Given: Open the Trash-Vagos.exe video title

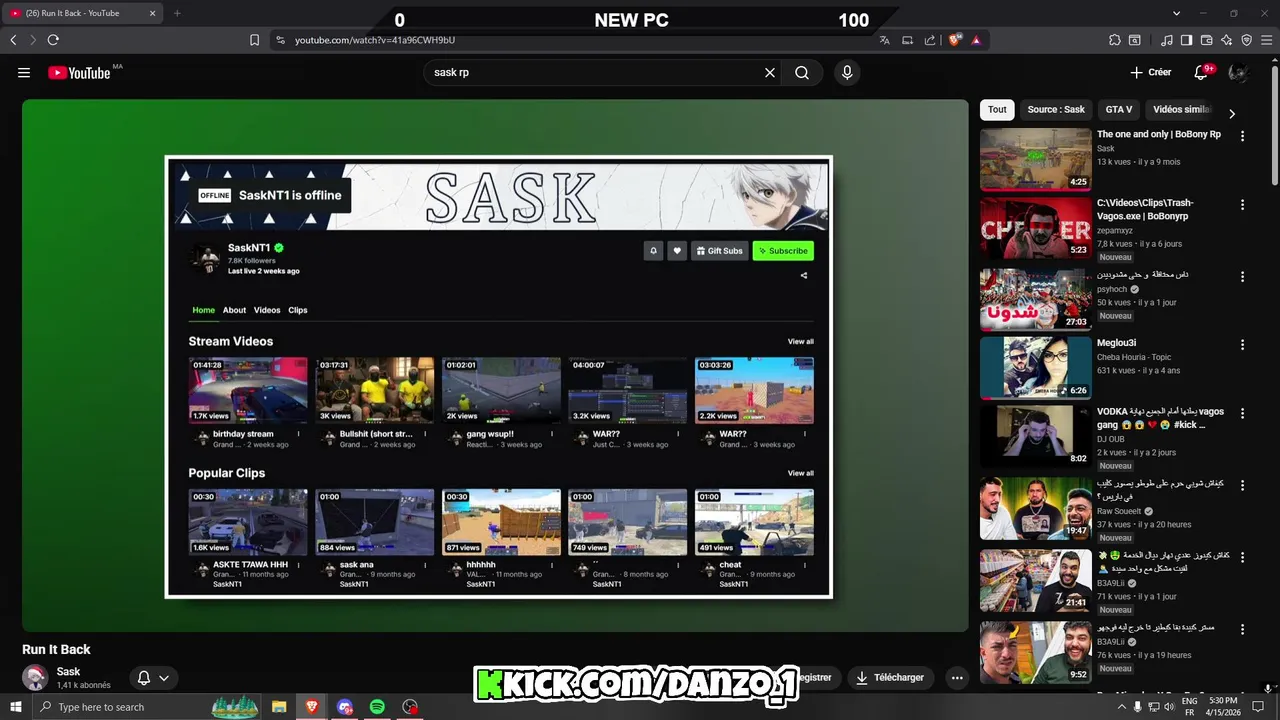Looking at the screenshot, I should coord(1145,209).
